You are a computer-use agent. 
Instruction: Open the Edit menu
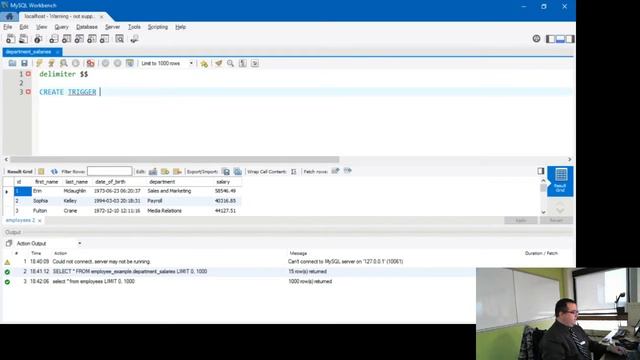click(x=24, y=27)
